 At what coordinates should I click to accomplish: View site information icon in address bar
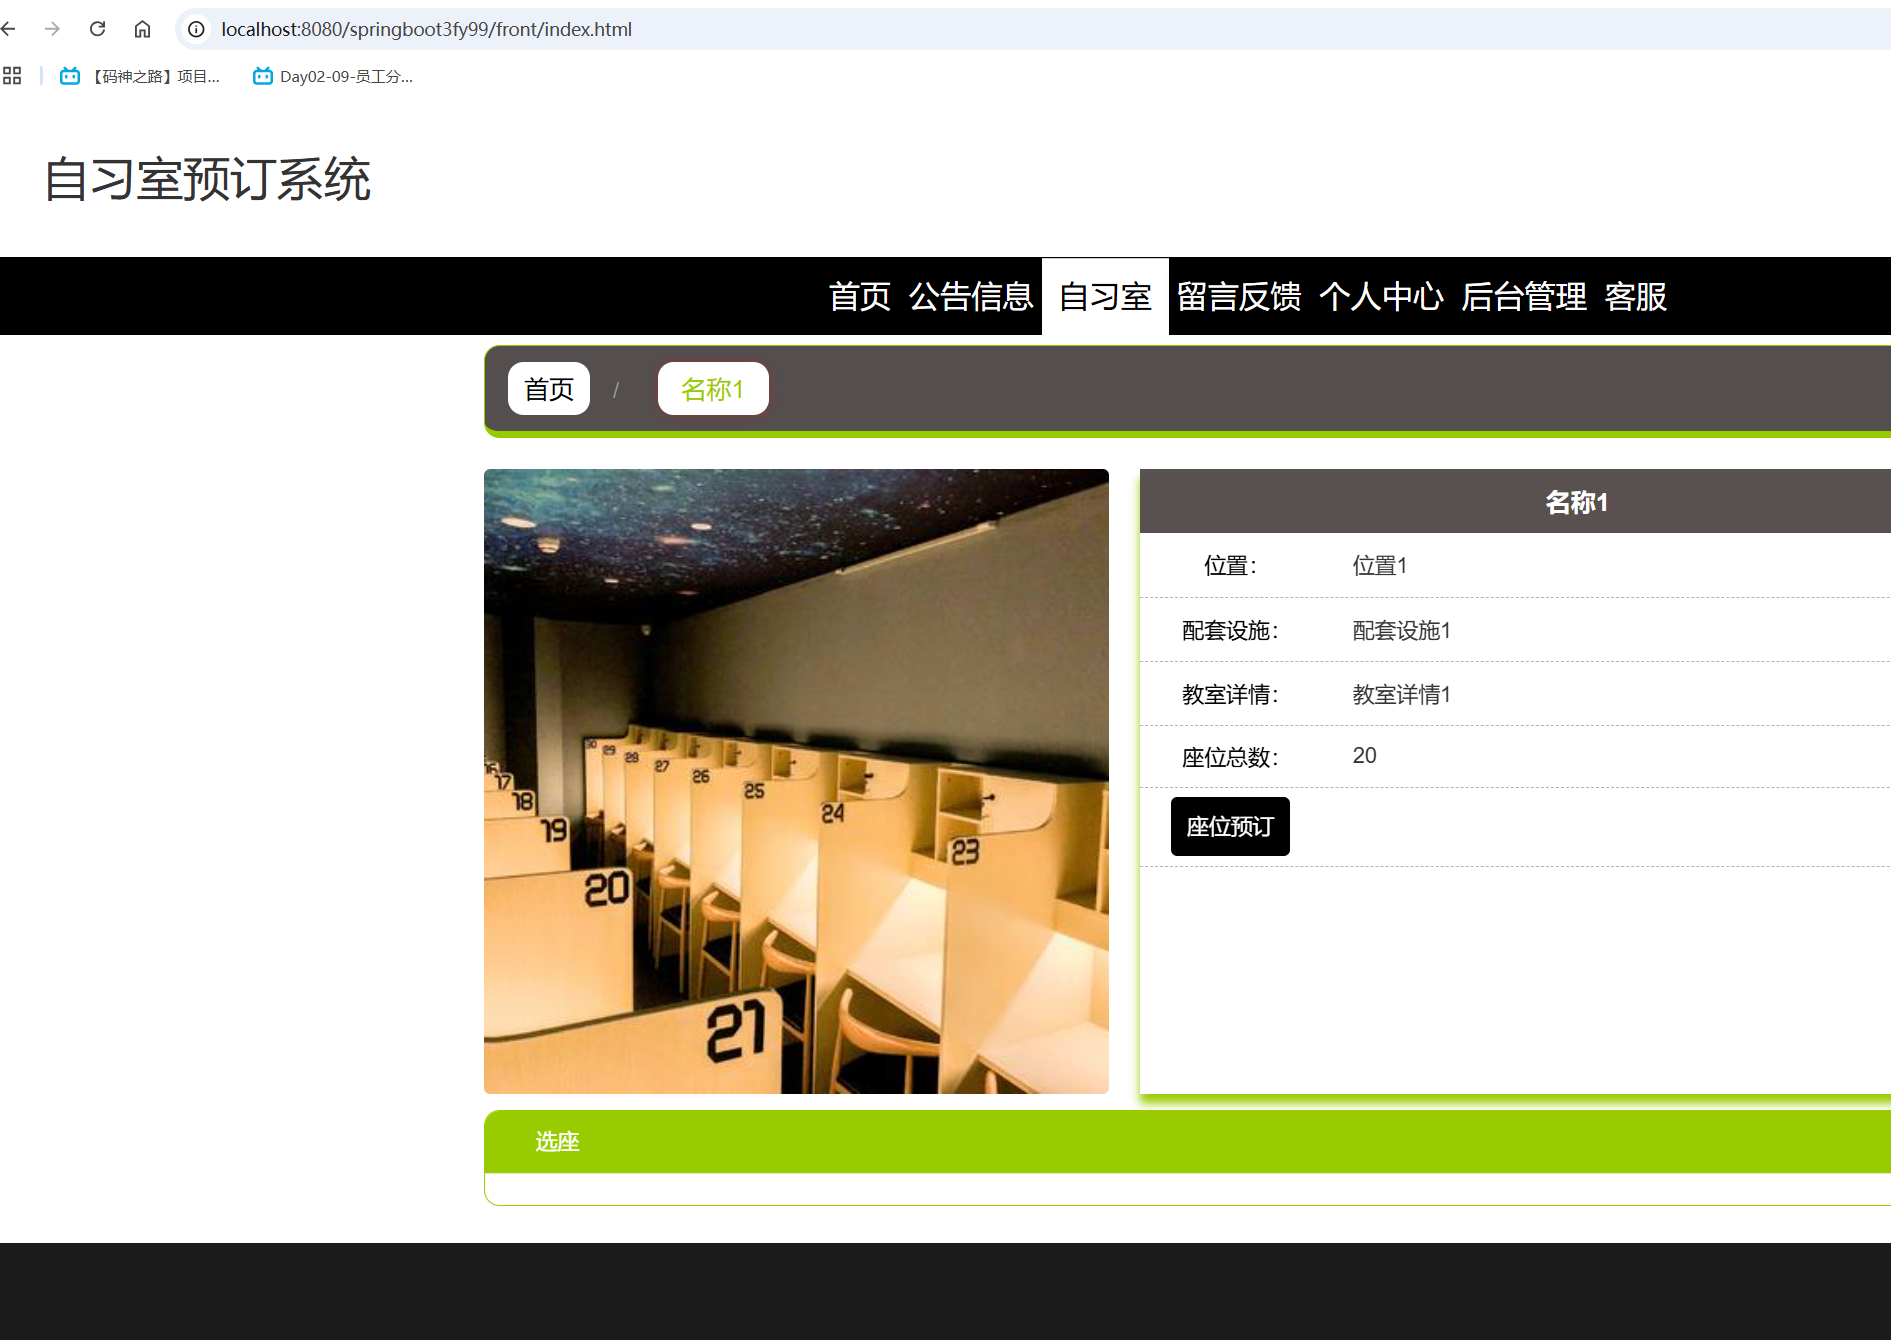click(197, 29)
